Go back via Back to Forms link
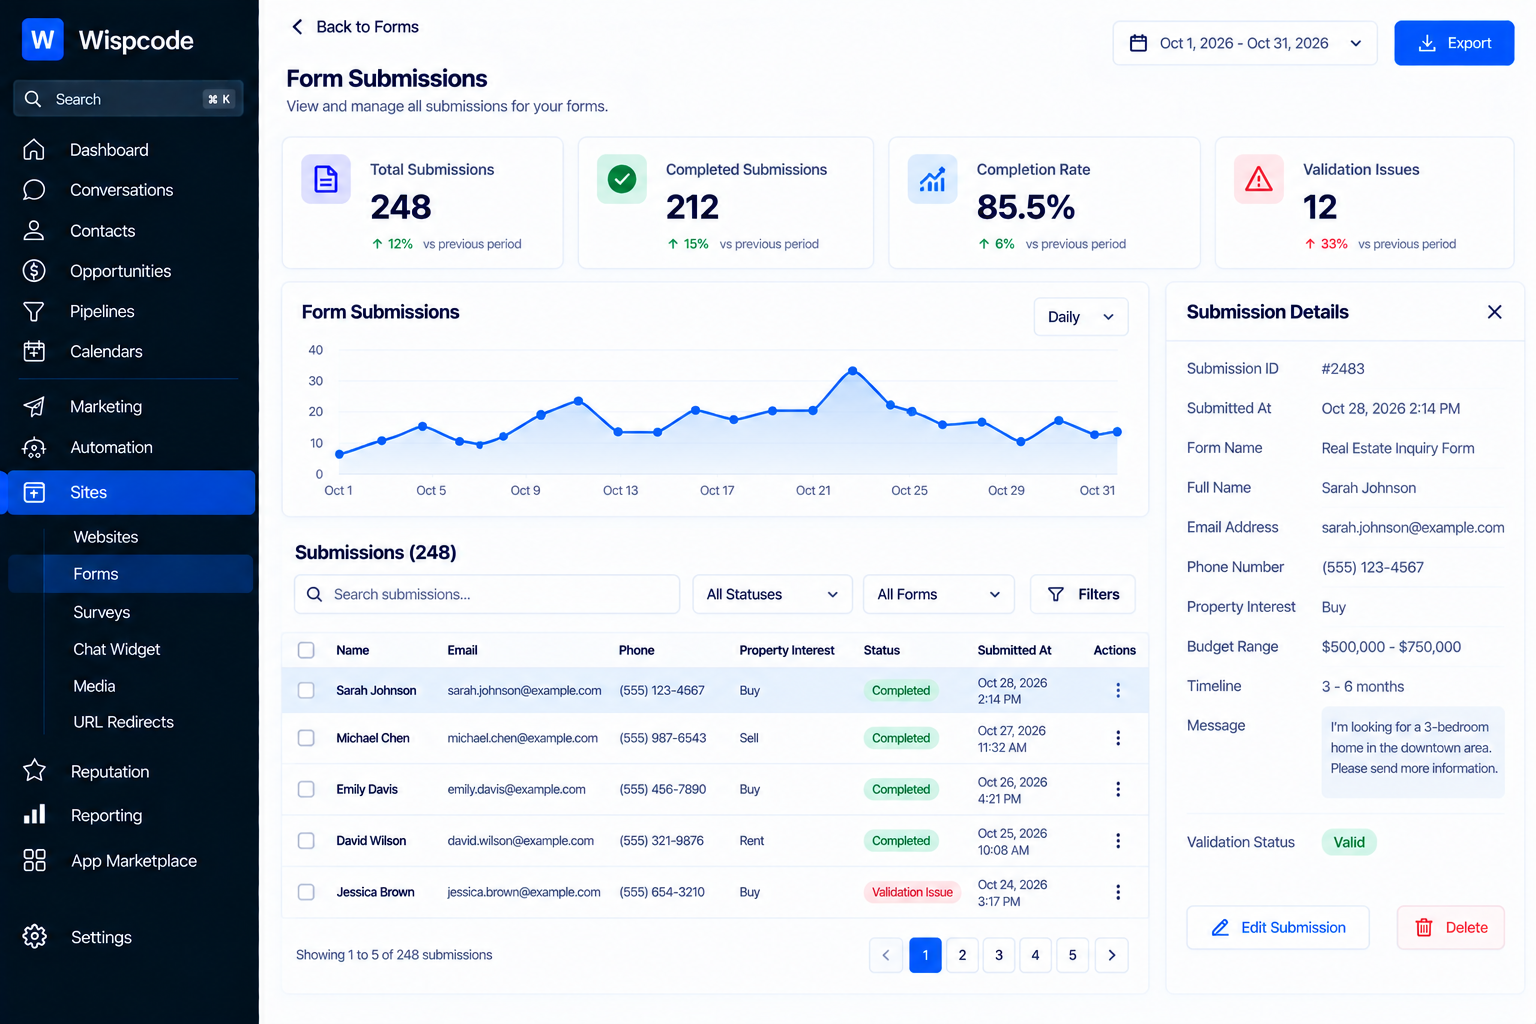Screen dimensions: 1536x1024 [x=355, y=27]
